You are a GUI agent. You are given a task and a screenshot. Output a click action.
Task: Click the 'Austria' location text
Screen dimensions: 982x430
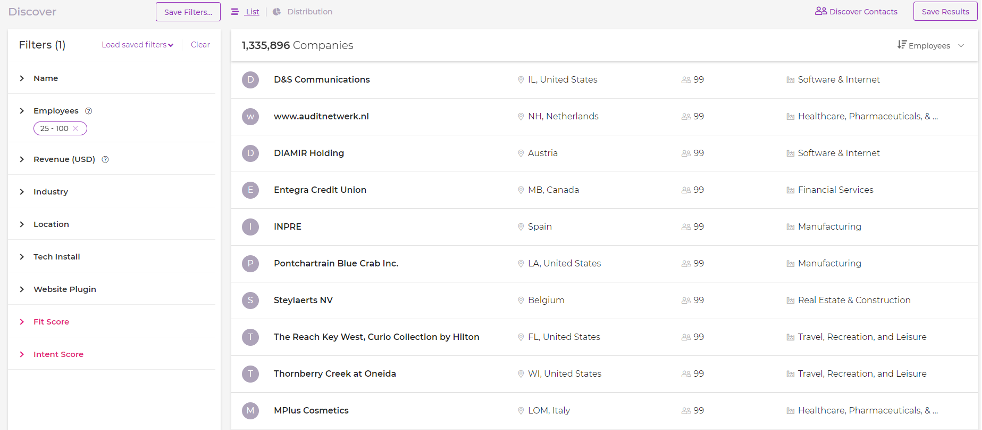[x=542, y=153]
